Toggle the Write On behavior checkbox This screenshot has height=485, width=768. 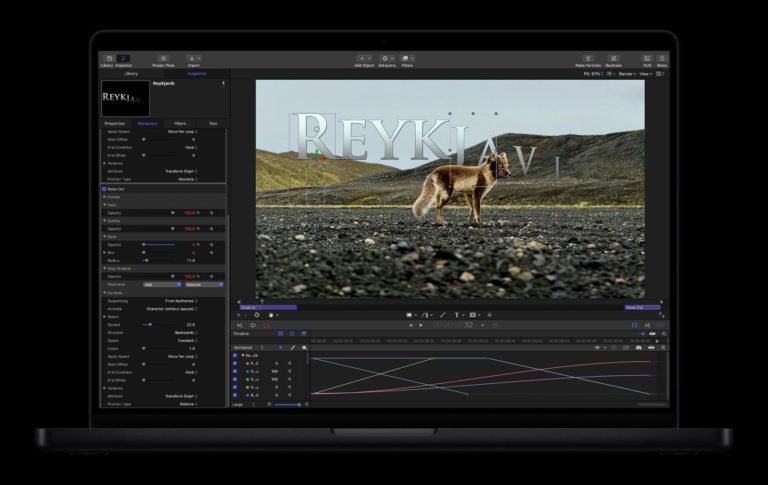point(104,189)
